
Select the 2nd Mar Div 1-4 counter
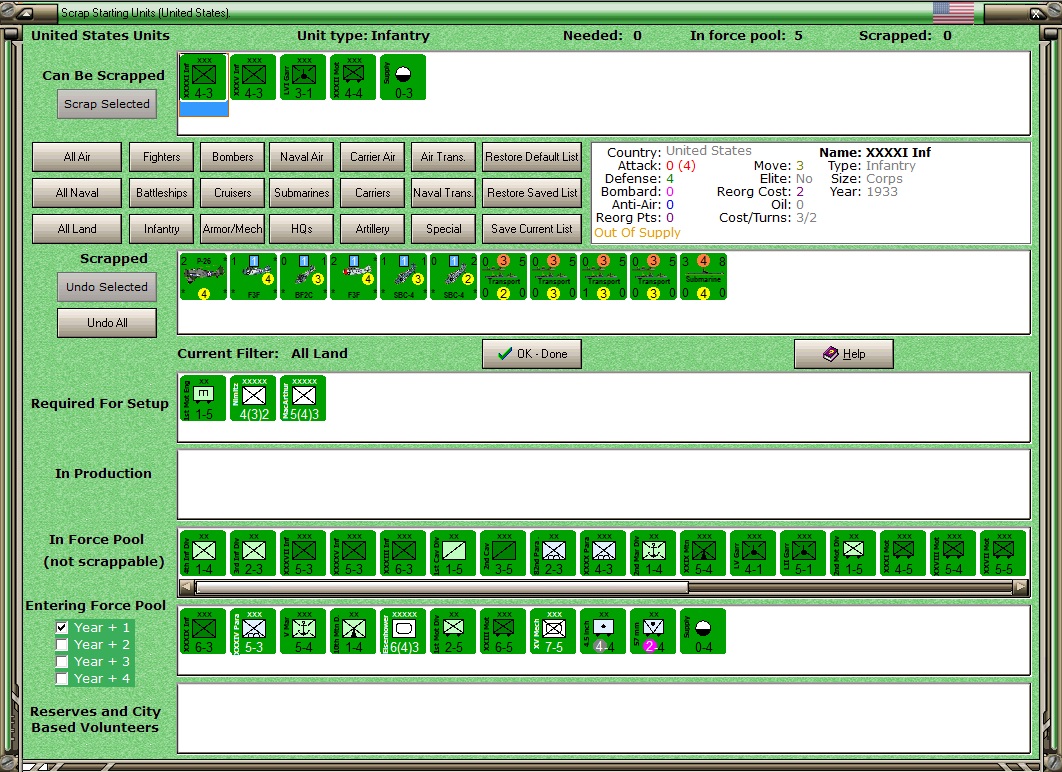pyautogui.click(x=654, y=553)
